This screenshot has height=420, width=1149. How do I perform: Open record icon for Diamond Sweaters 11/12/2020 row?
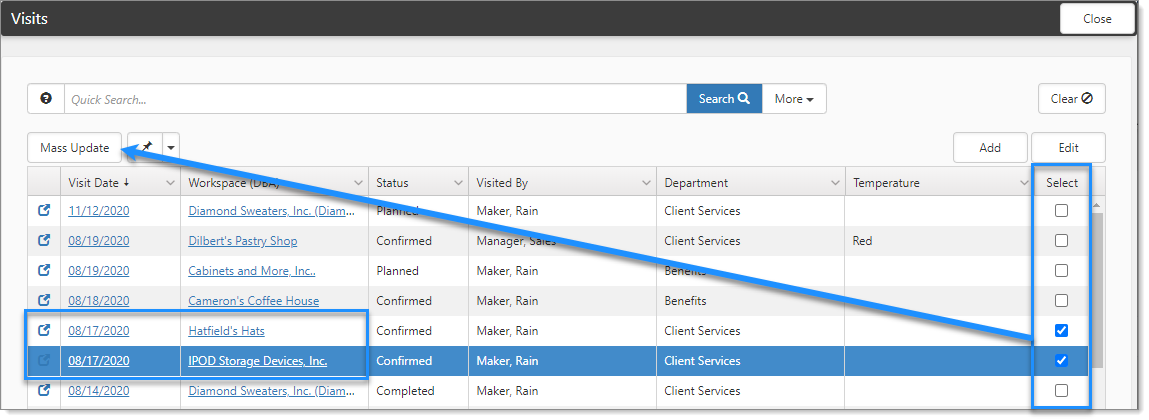44,211
